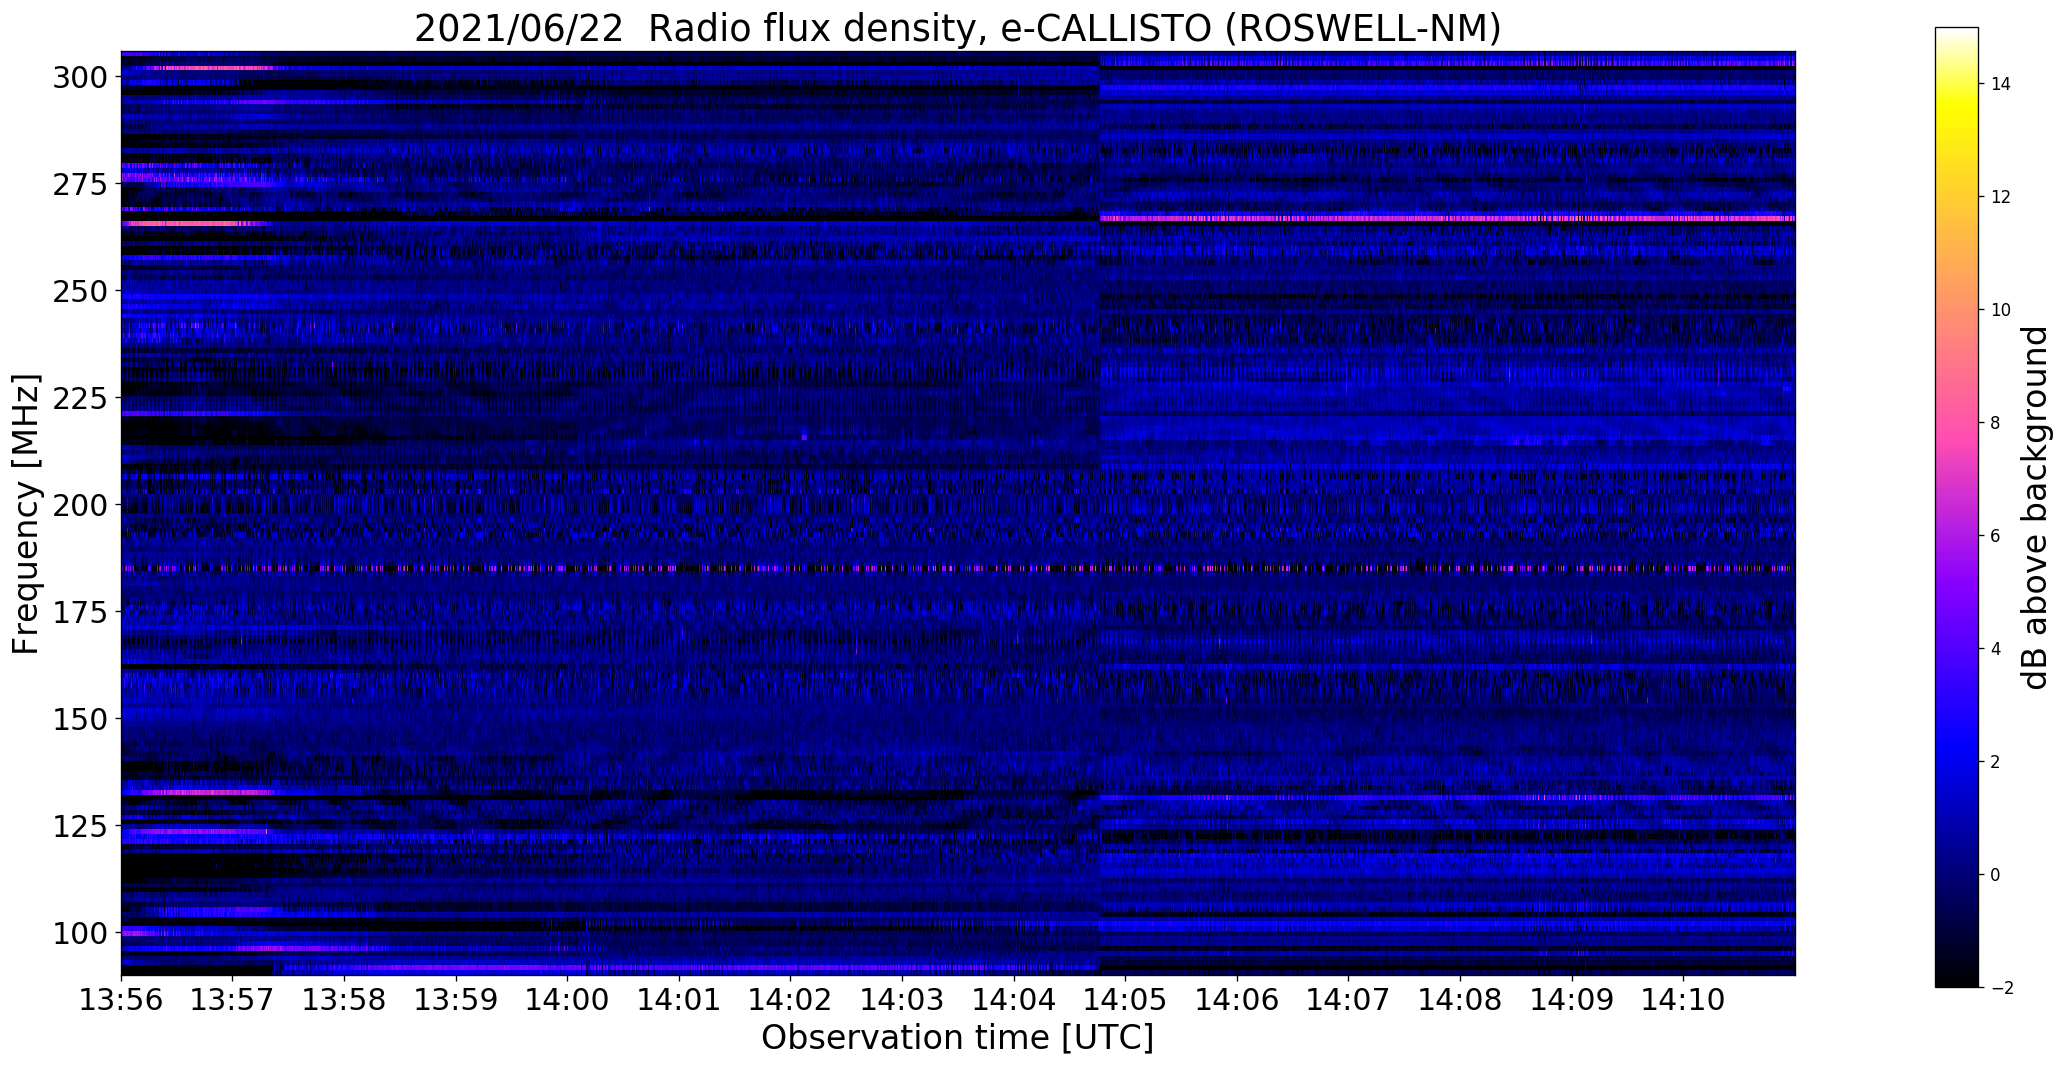
Task: Click the plot title e-CALLISTO (ROSWELL-NM)
Action: click(957, 29)
